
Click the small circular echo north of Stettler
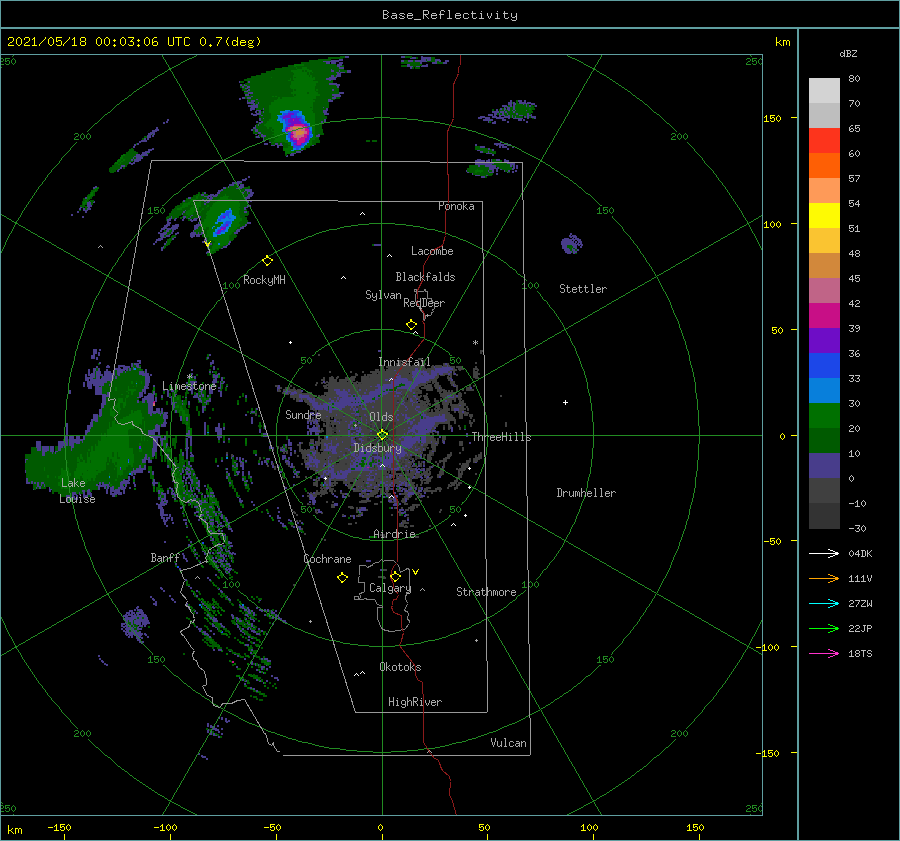(x=571, y=245)
